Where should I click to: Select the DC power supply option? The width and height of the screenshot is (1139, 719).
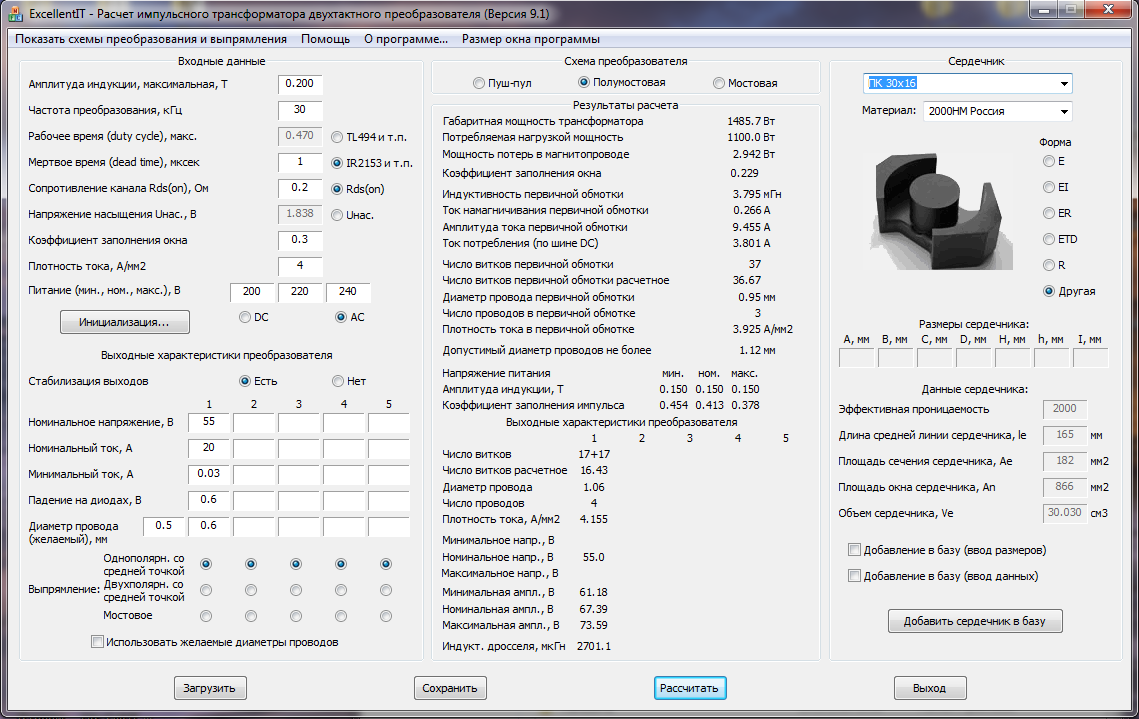pos(244,317)
